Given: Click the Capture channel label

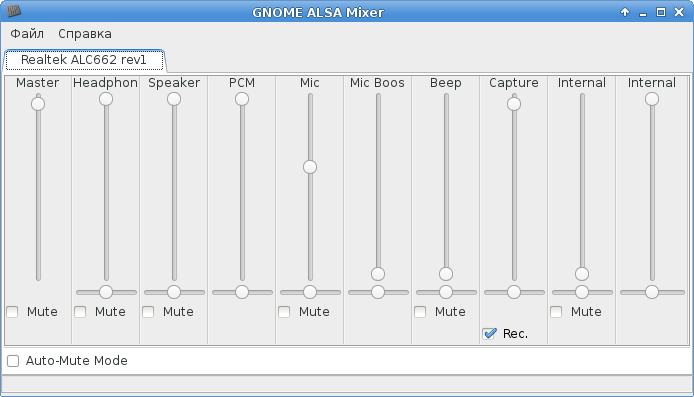Looking at the screenshot, I should (514, 83).
